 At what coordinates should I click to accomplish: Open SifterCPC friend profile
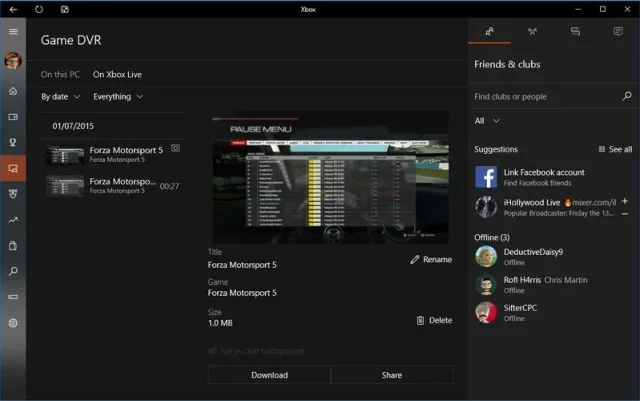coord(553,313)
